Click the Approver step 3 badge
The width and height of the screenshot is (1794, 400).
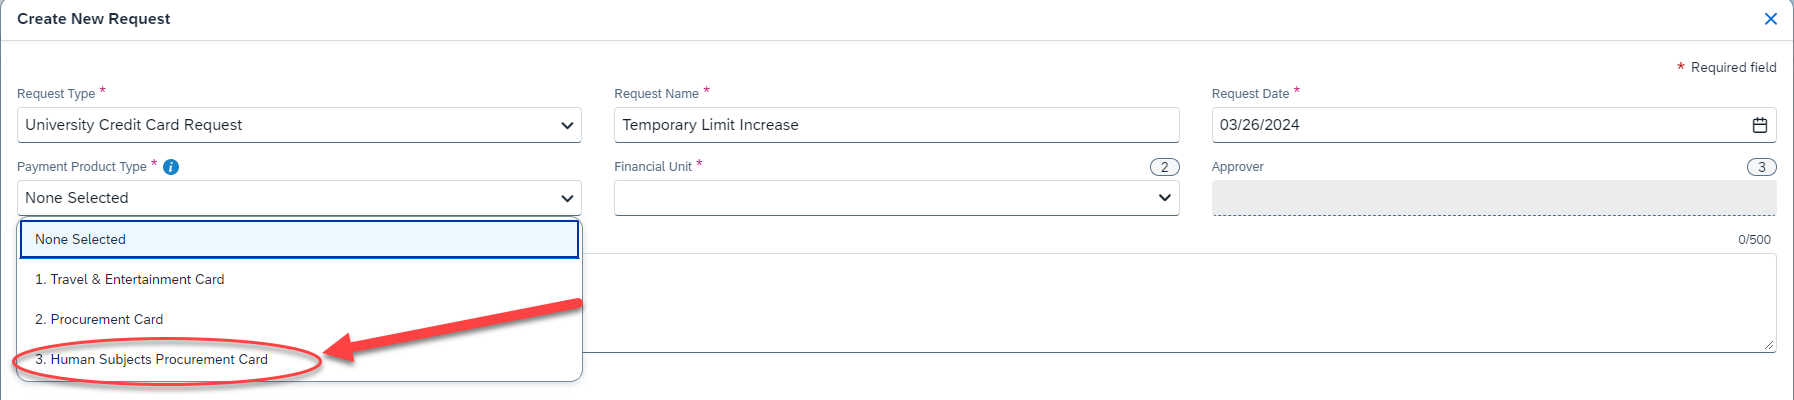1761,167
